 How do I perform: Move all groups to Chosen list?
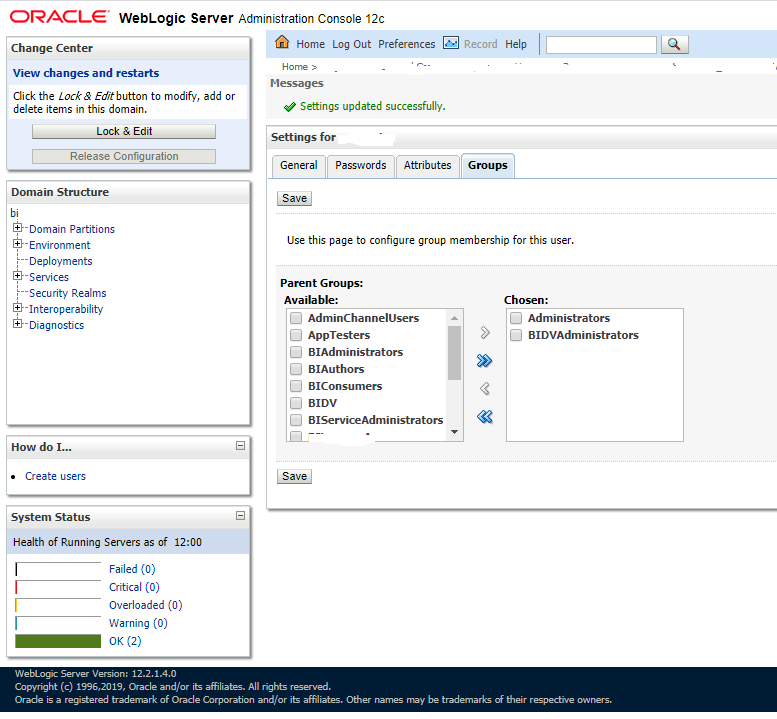[485, 361]
